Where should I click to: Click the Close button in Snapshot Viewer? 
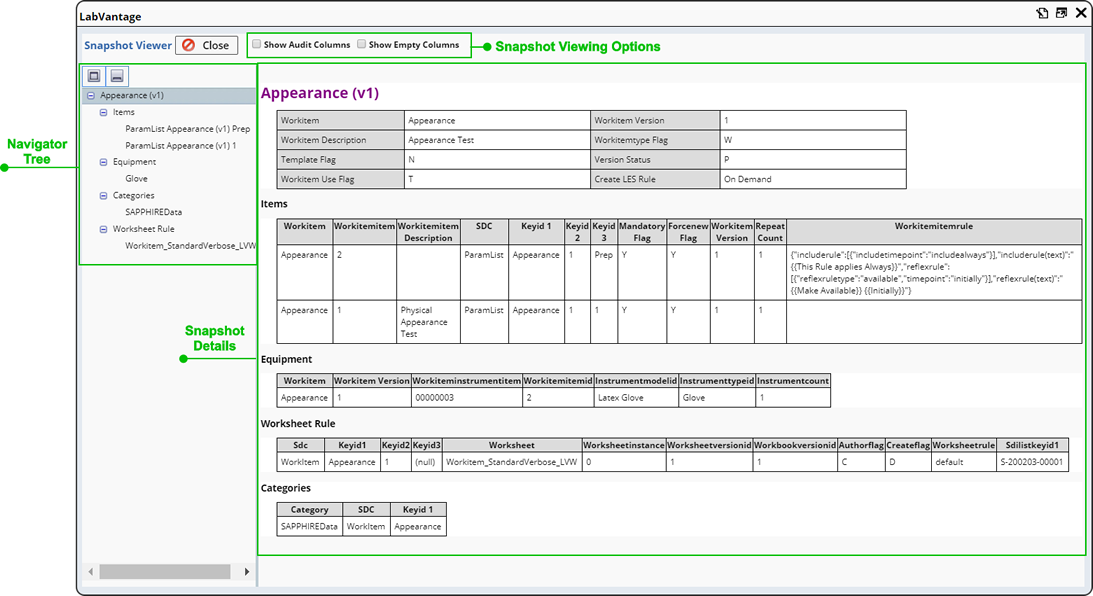pos(206,45)
